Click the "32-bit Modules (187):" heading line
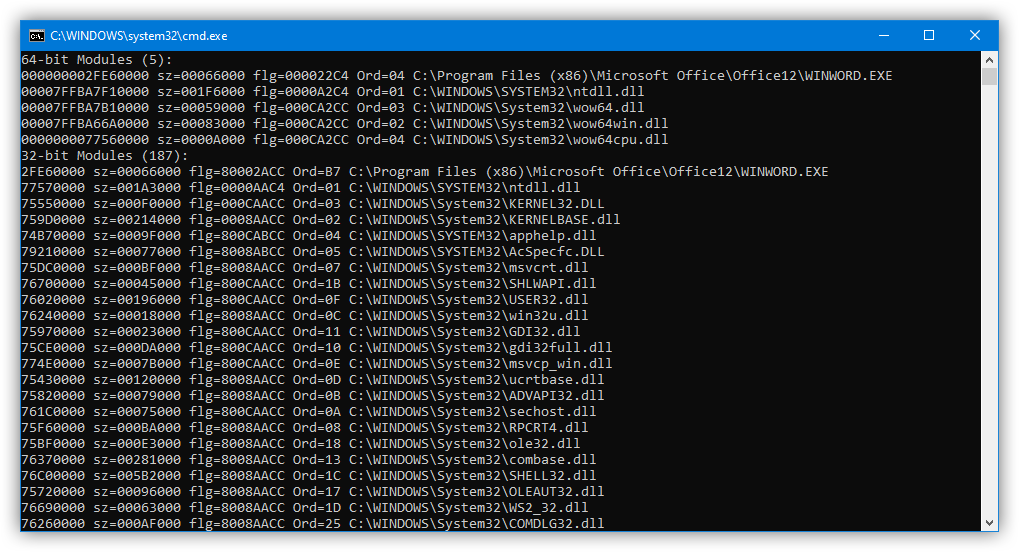The image size is (1020, 553). (x=106, y=156)
